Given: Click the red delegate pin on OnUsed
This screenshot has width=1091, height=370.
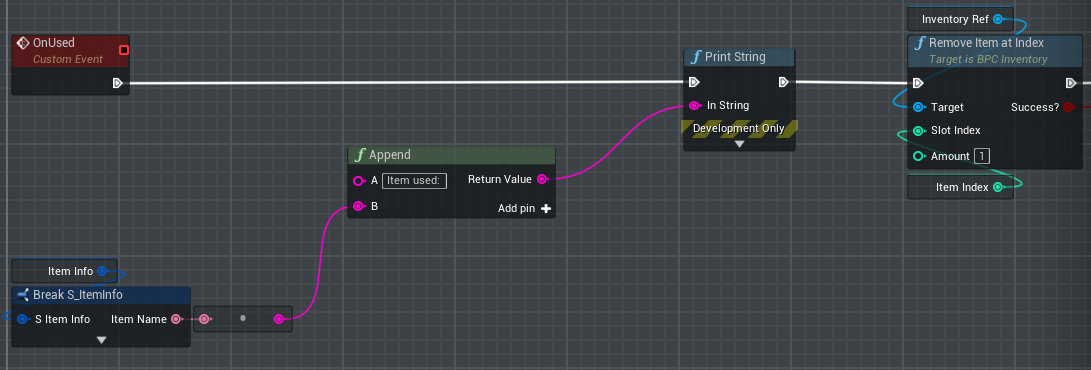Looking at the screenshot, I should [124, 49].
